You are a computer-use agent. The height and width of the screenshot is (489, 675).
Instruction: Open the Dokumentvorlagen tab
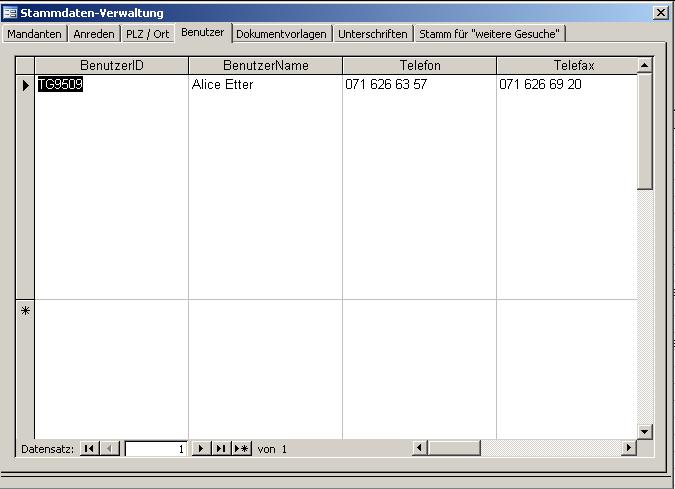tap(281, 34)
